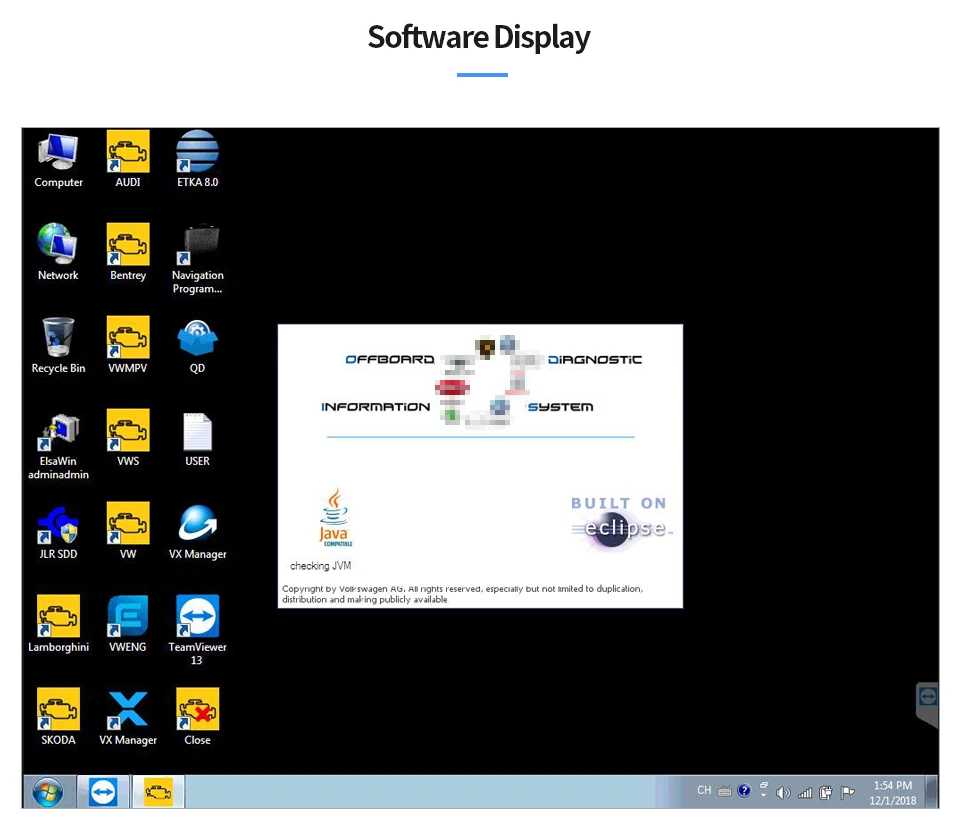Image resolution: width=960 pixels, height=821 pixels.
Task: Click the Java logo on splash screen
Action: 335,517
